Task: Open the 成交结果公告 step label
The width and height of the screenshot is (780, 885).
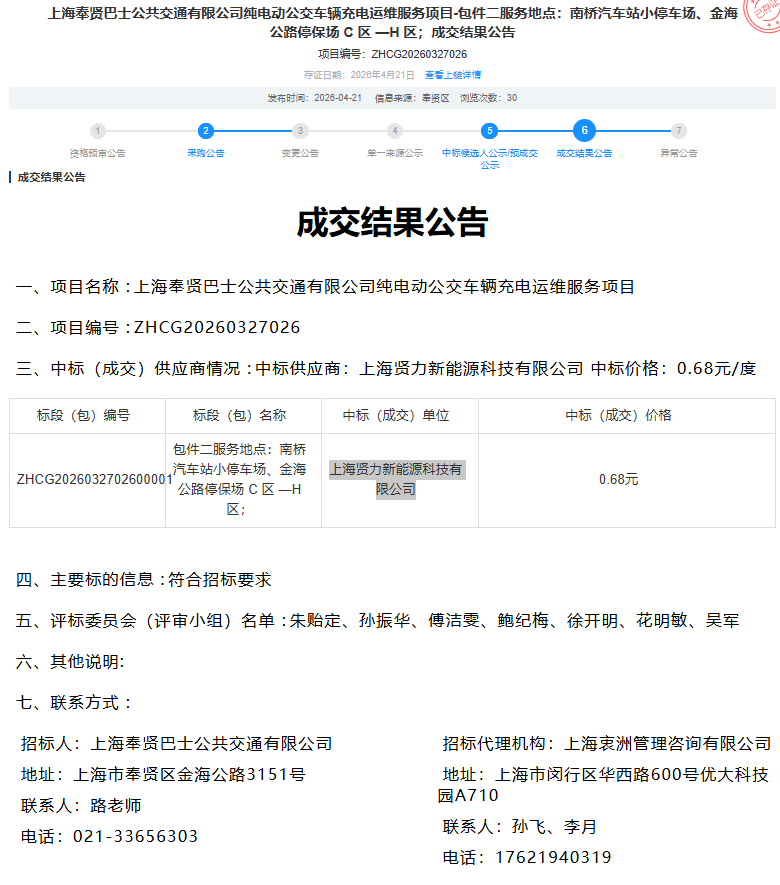Action: (584, 153)
